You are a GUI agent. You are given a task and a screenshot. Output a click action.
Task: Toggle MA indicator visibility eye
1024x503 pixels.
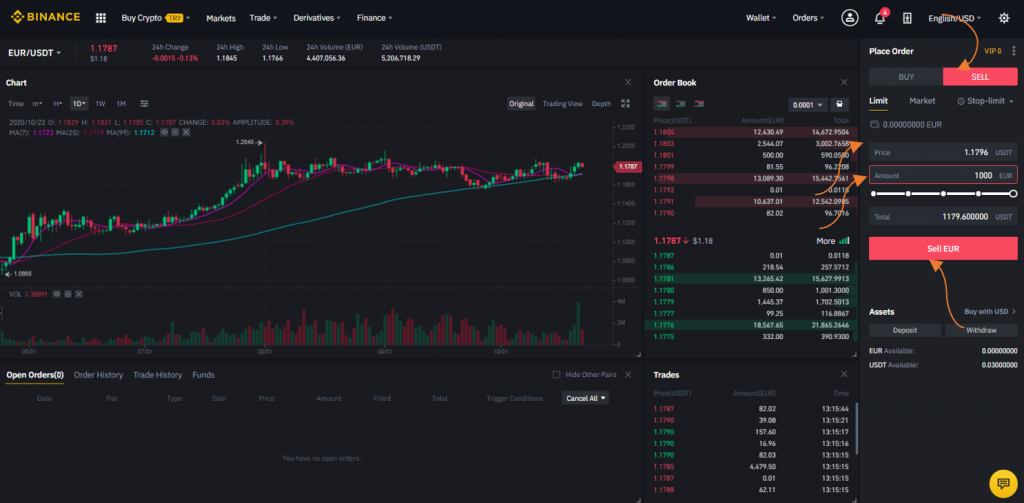click(165, 132)
